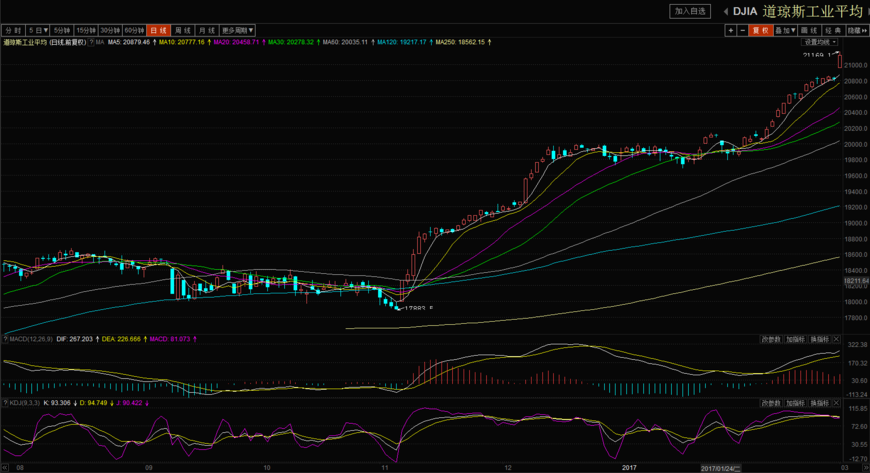
Task: Click the 加入自选 add to watchlist button
Action: (x=690, y=11)
